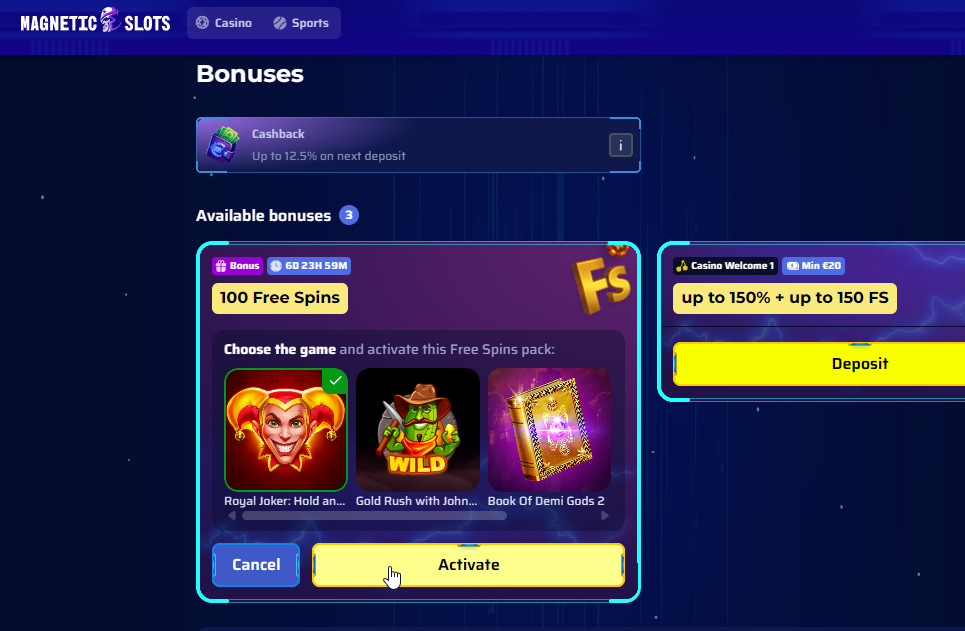
Task: Click the gift Bonus tag icon
Action: click(220, 266)
